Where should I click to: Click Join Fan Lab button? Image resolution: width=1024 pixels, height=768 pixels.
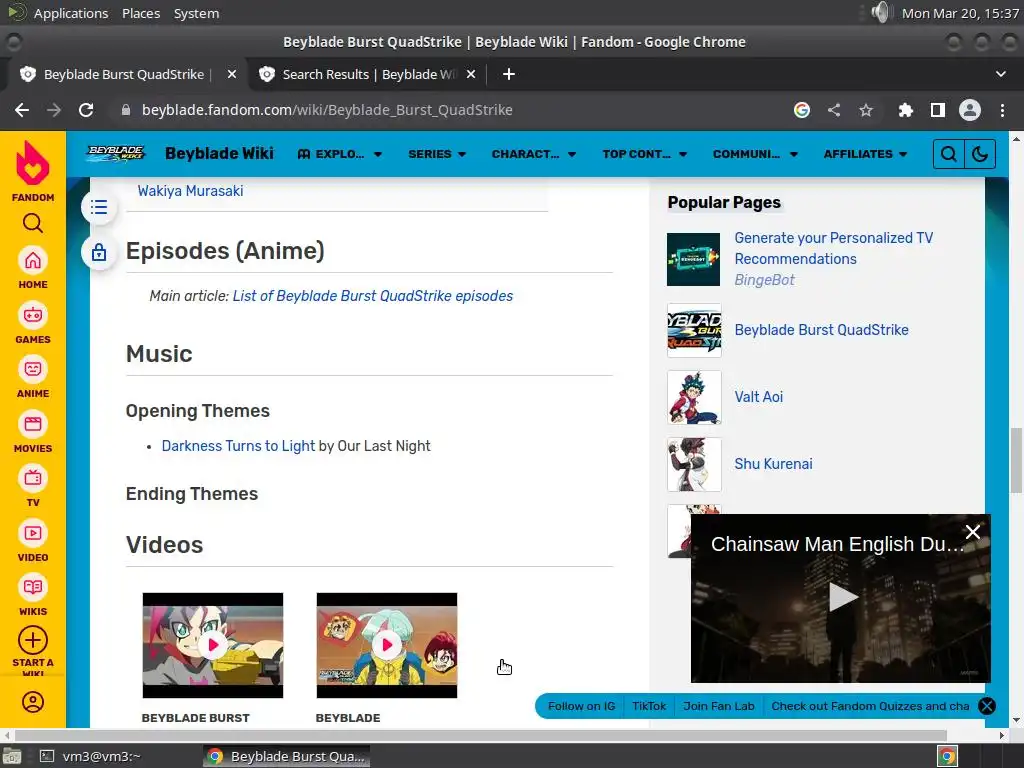[x=718, y=706]
